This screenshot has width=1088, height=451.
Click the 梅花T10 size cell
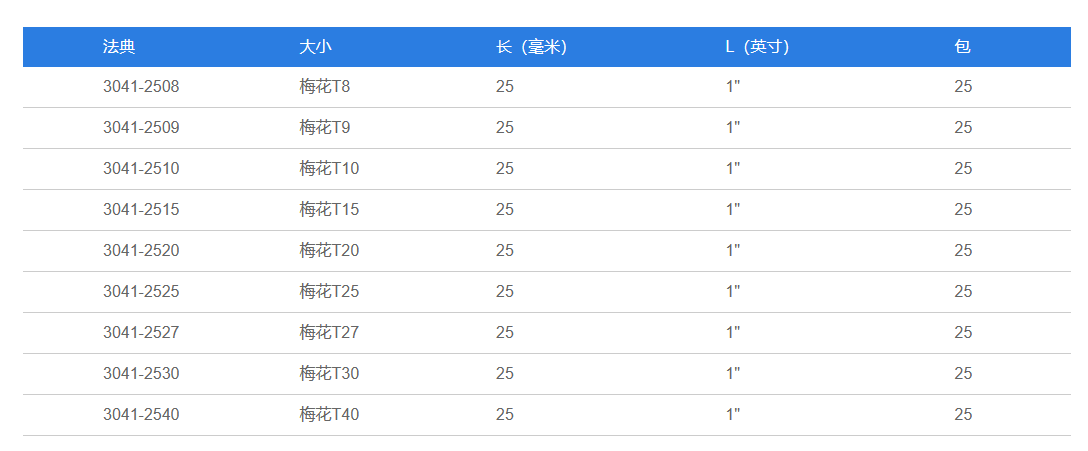tap(329, 169)
